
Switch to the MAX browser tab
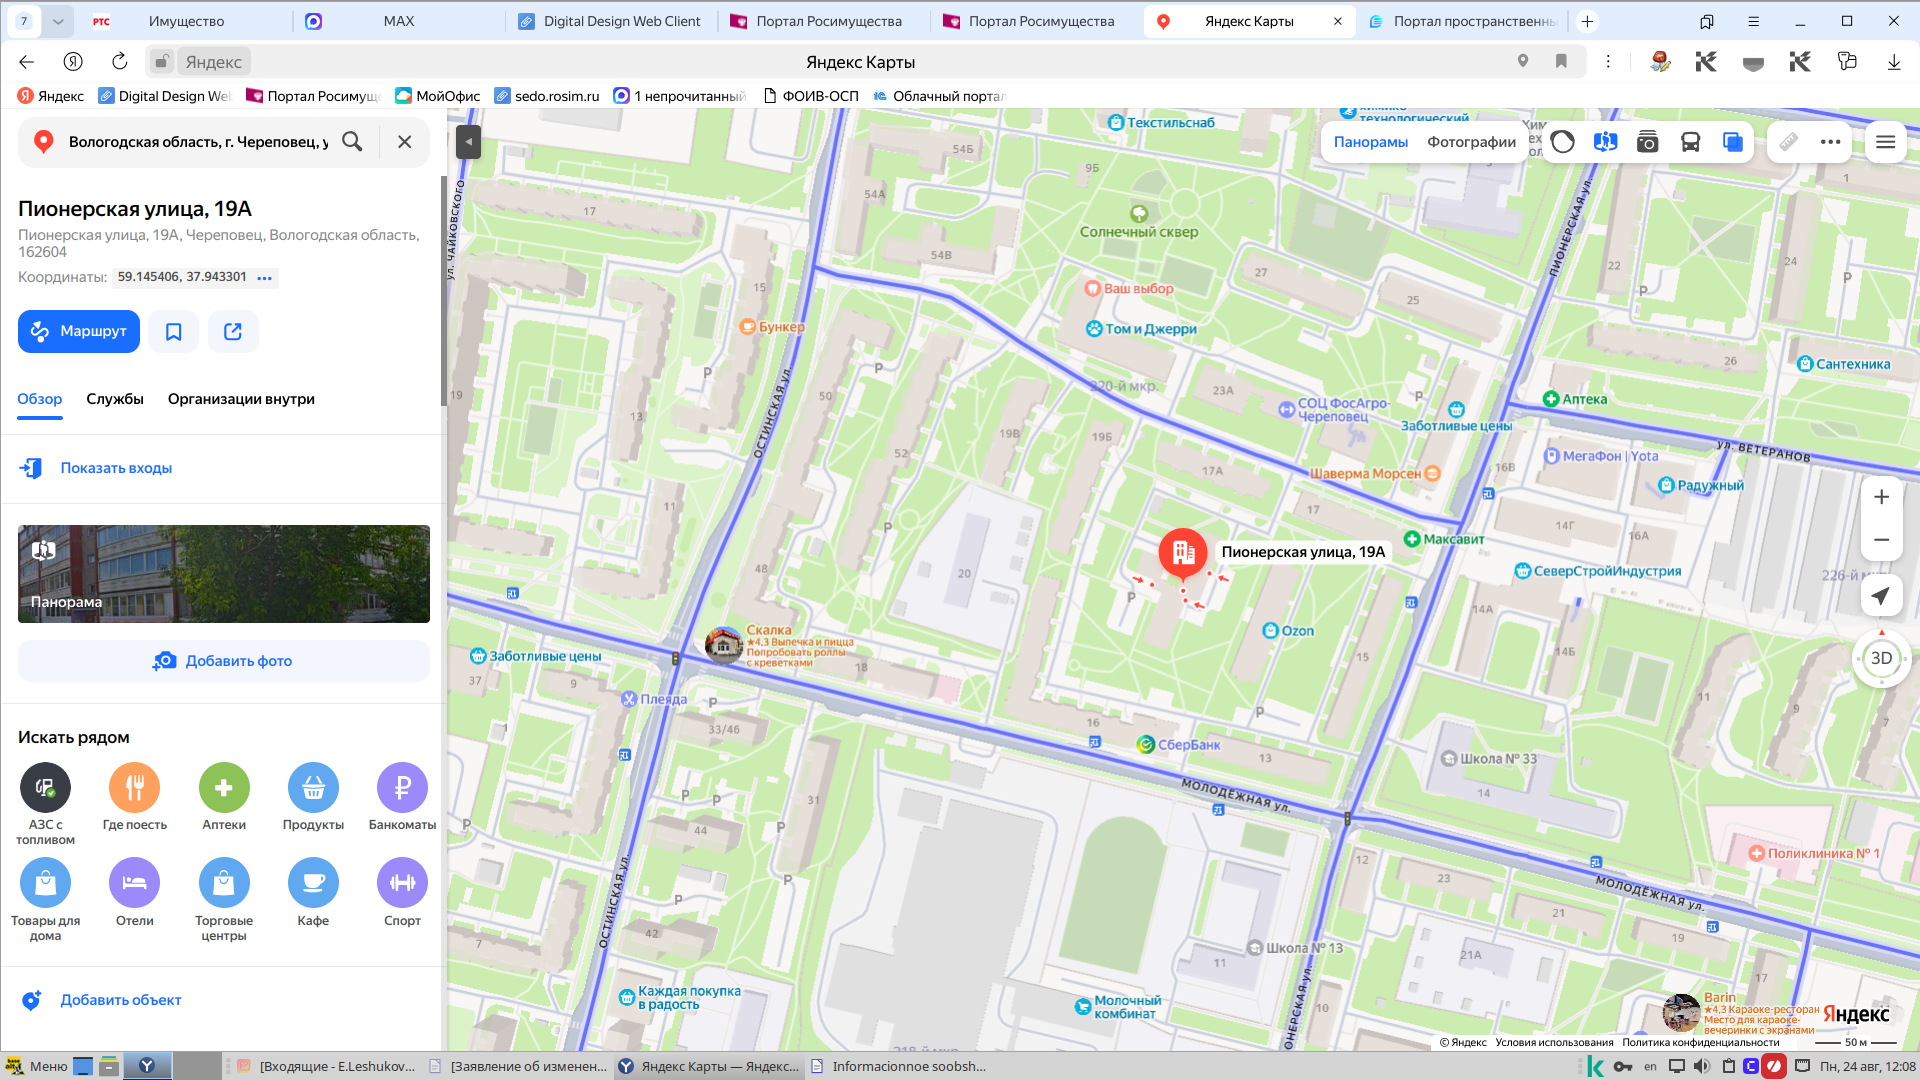(x=399, y=21)
